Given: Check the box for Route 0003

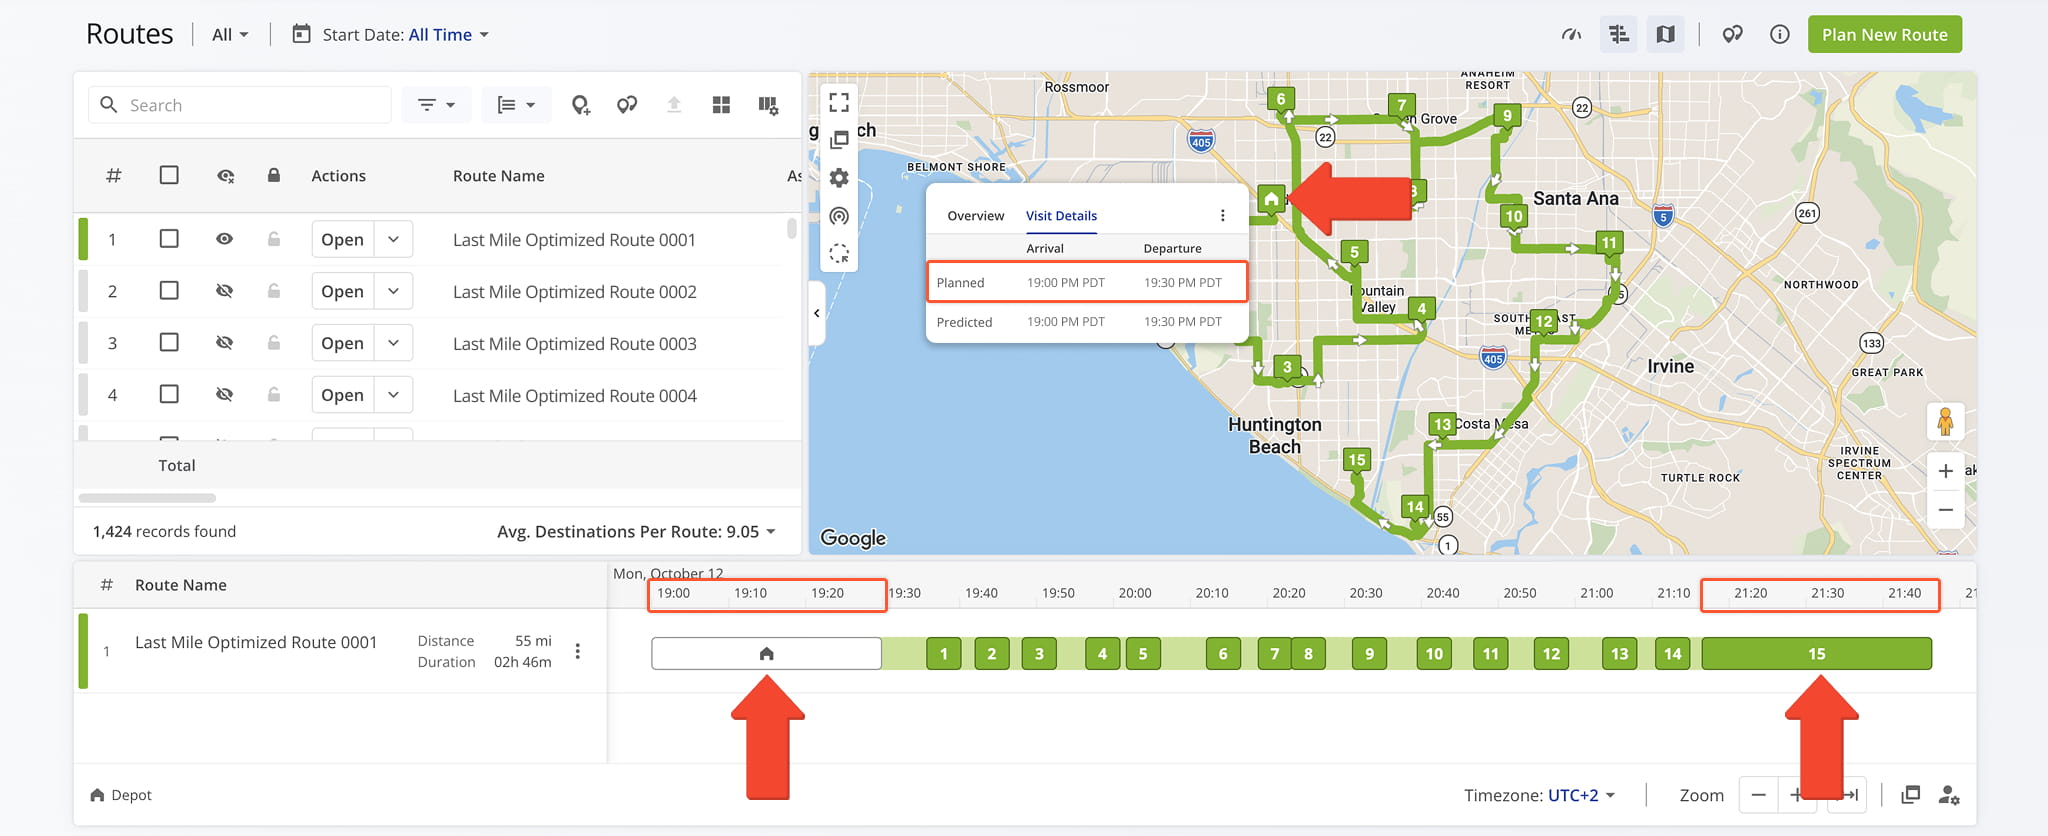Looking at the screenshot, I should pos(169,343).
